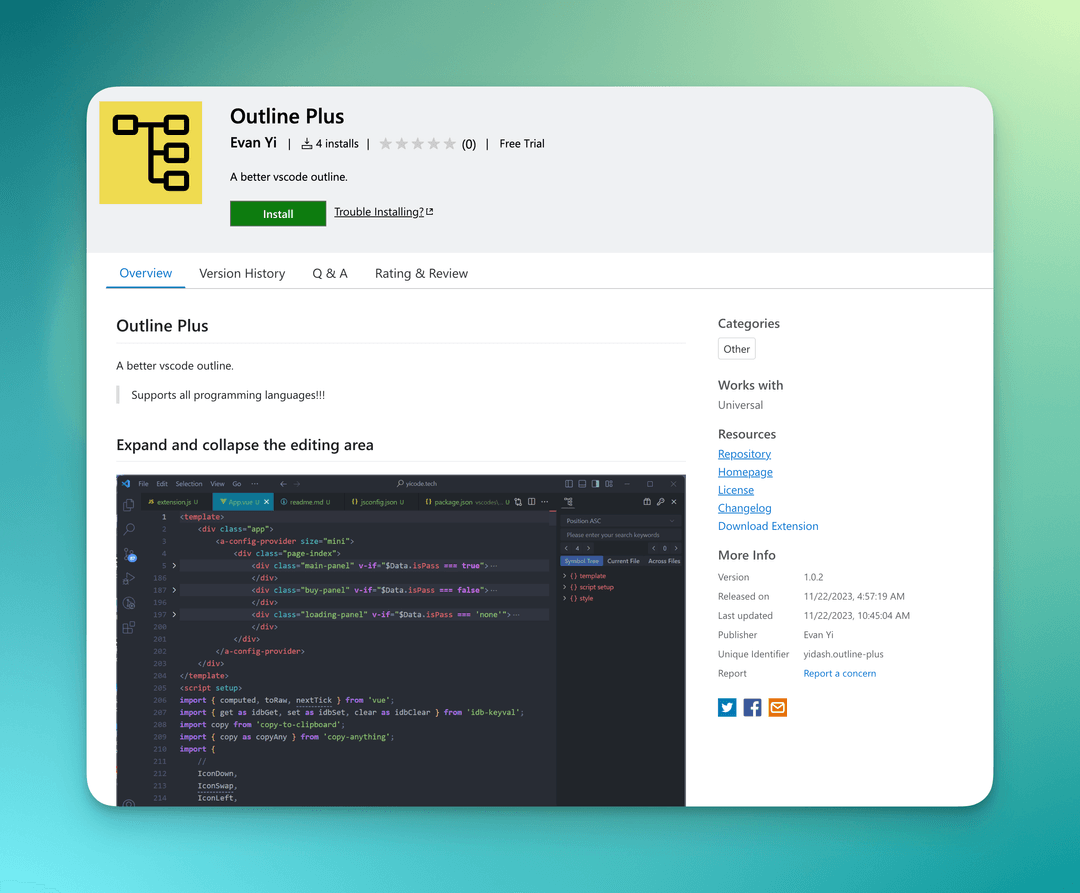Open the Changelog link
The height and width of the screenshot is (893, 1080).
[745, 507]
